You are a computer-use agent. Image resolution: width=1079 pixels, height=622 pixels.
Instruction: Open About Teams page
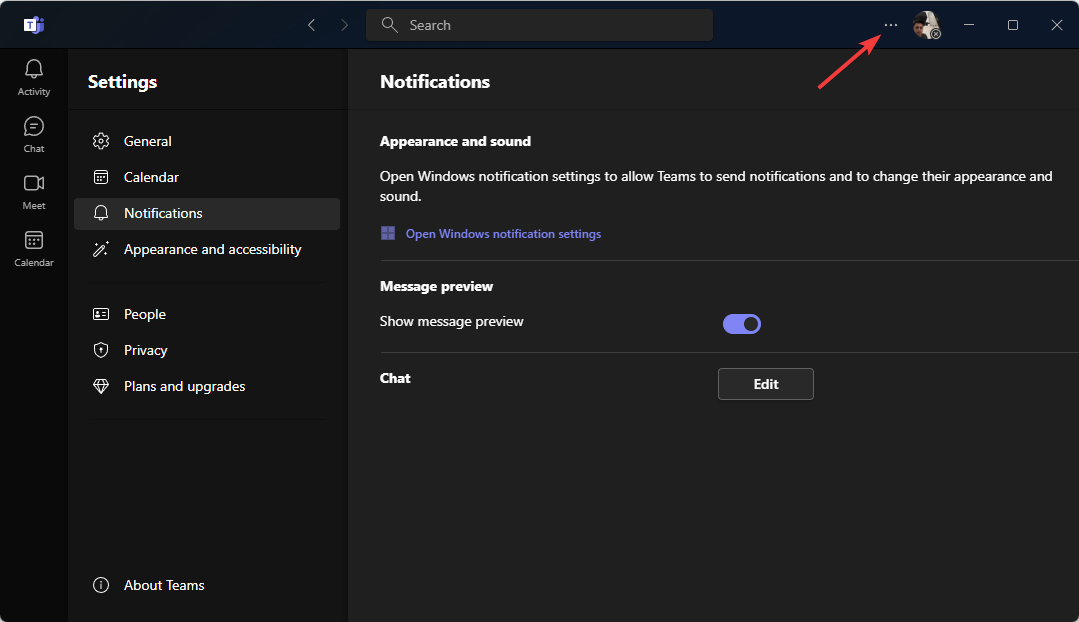pos(206,585)
